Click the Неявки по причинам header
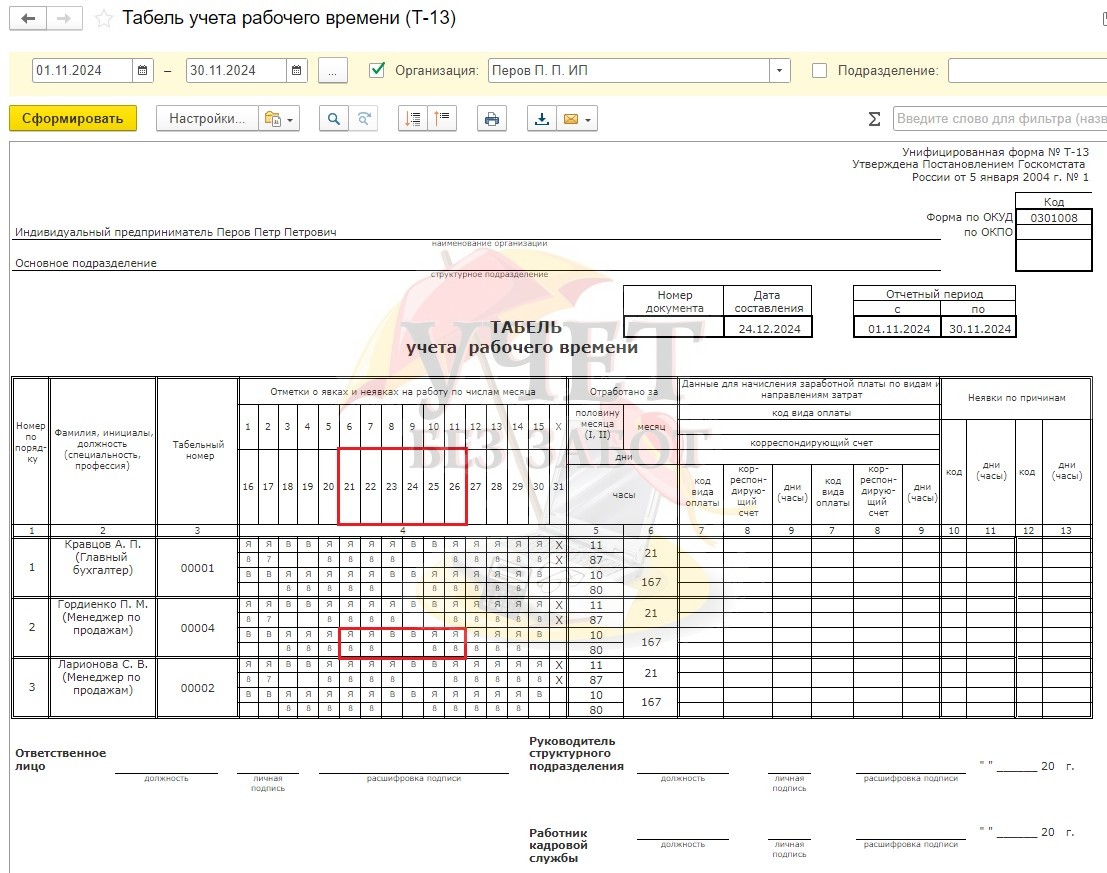 [x=1017, y=398]
